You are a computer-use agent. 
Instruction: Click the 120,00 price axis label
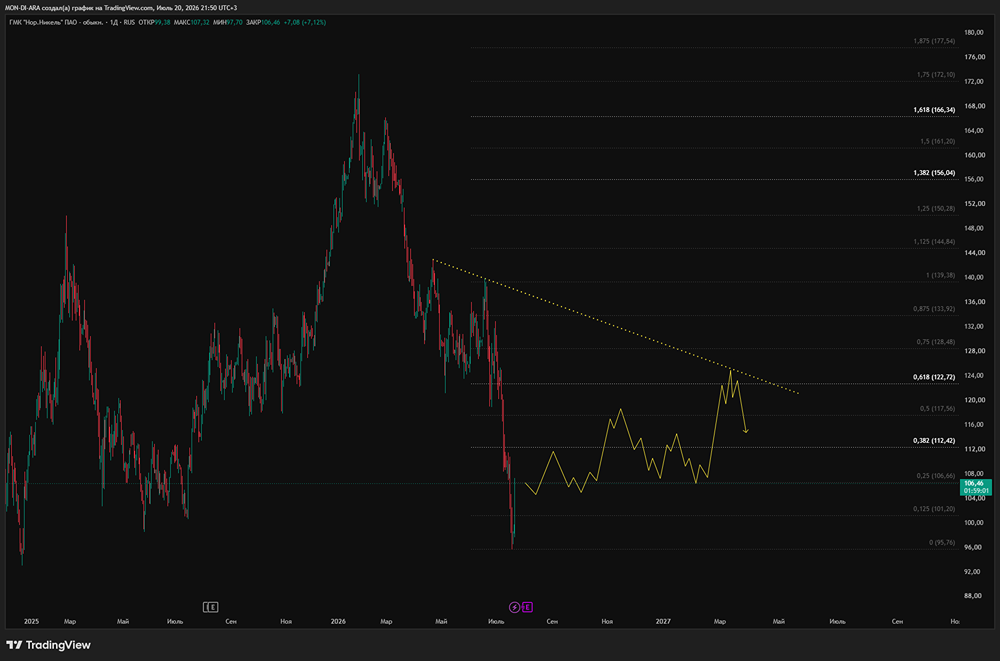click(974, 400)
